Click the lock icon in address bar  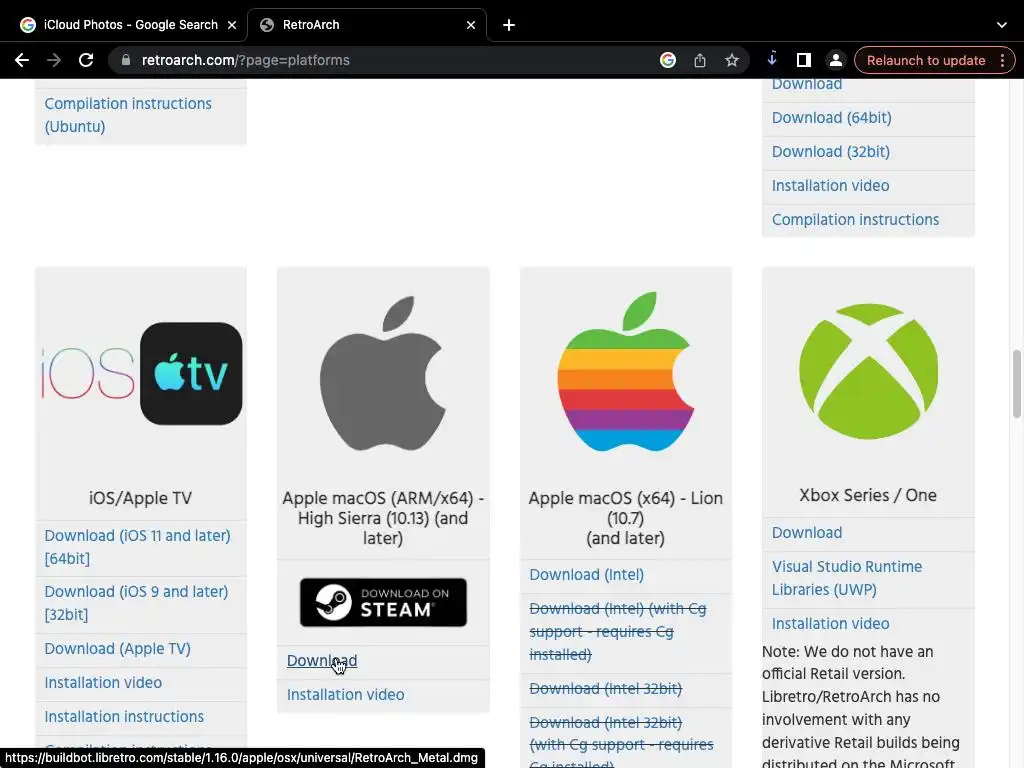pos(126,60)
